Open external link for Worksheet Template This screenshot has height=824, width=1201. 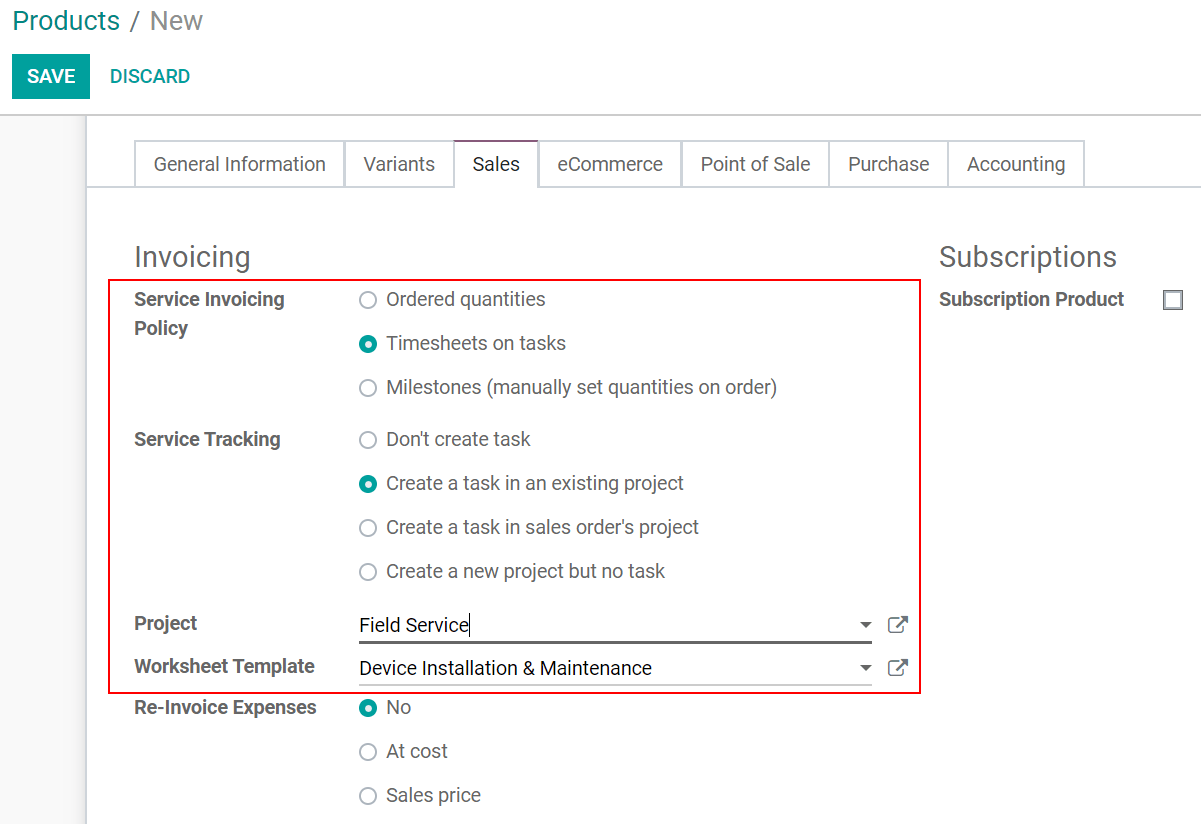click(x=897, y=668)
